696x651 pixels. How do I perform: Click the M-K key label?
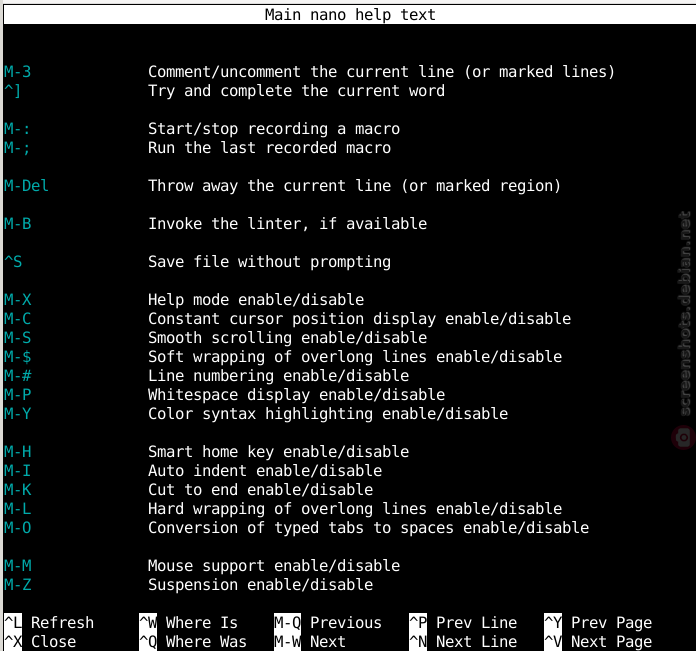17,489
